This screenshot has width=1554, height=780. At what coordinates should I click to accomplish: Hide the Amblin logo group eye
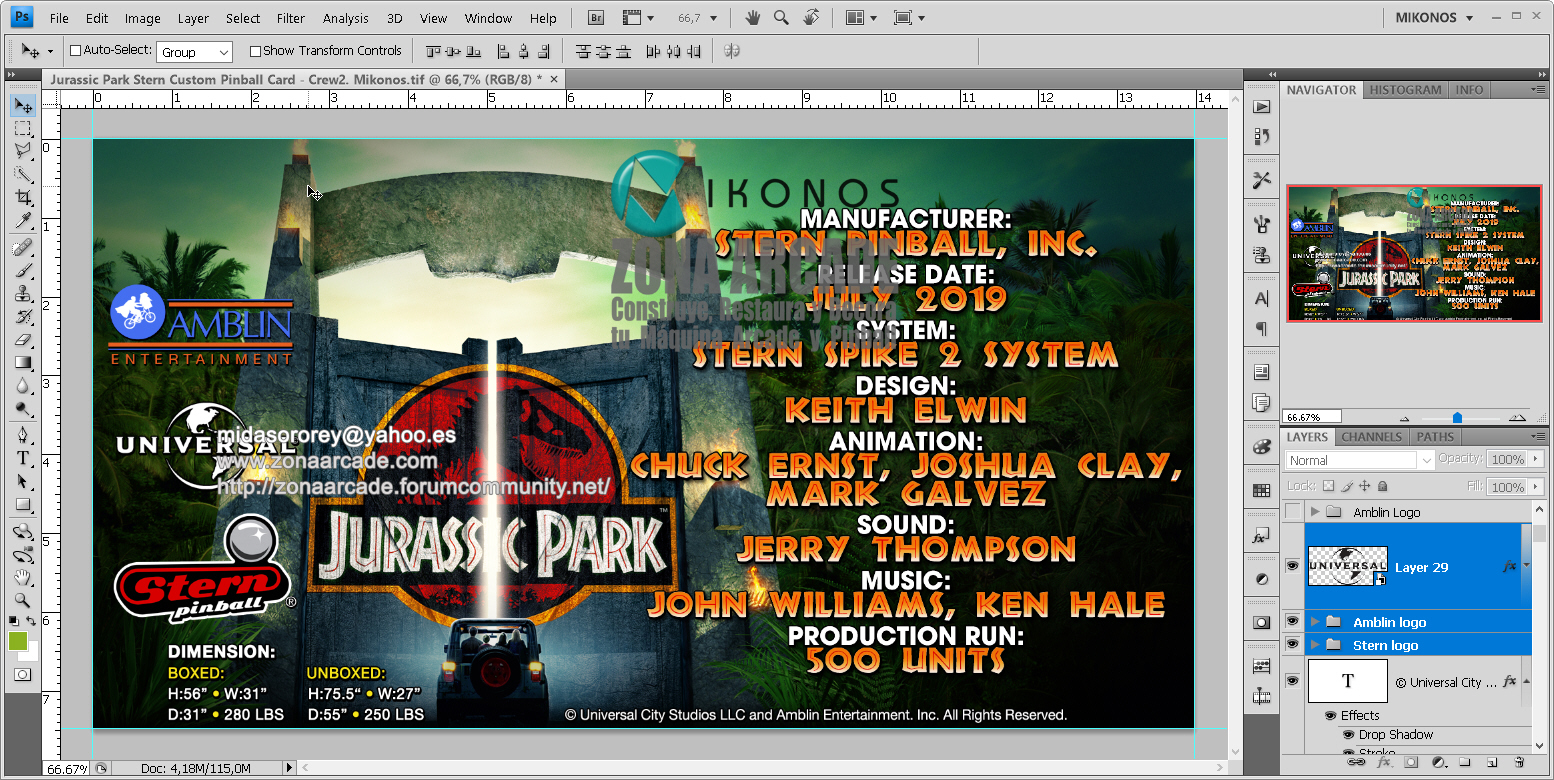[x=1293, y=621]
